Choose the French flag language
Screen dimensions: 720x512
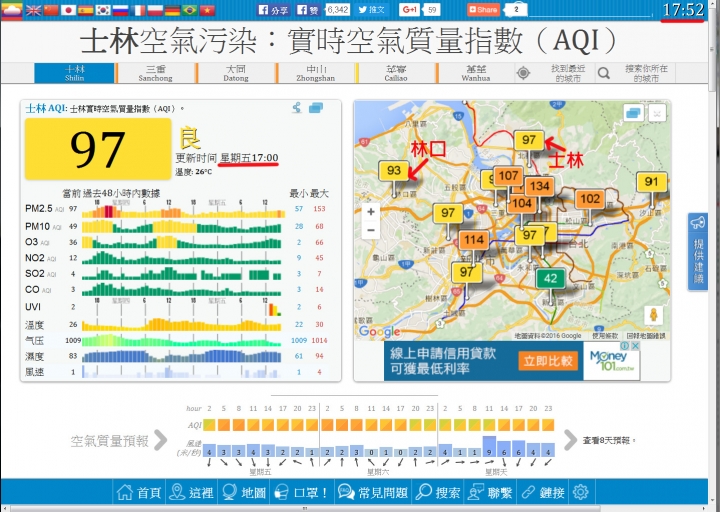[x=138, y=10]
